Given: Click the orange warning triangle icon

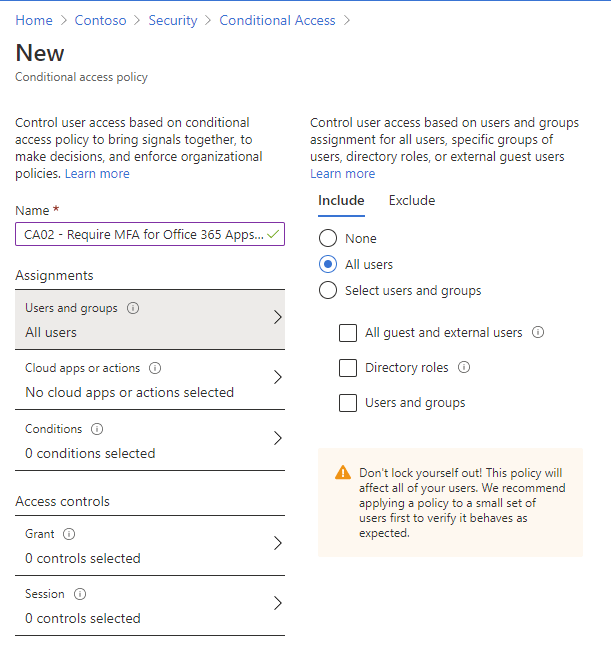Looking at the screenshot, I should 343,472.
